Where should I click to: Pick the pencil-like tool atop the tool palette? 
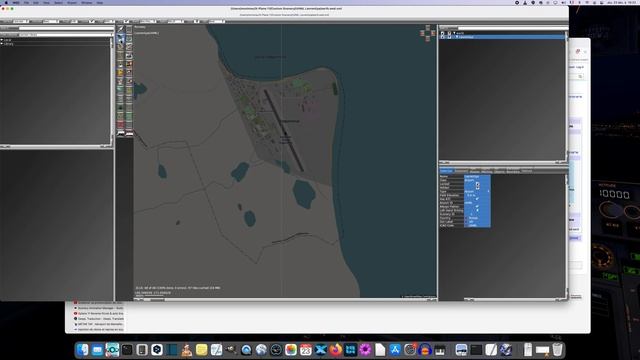tap(120, 29)
